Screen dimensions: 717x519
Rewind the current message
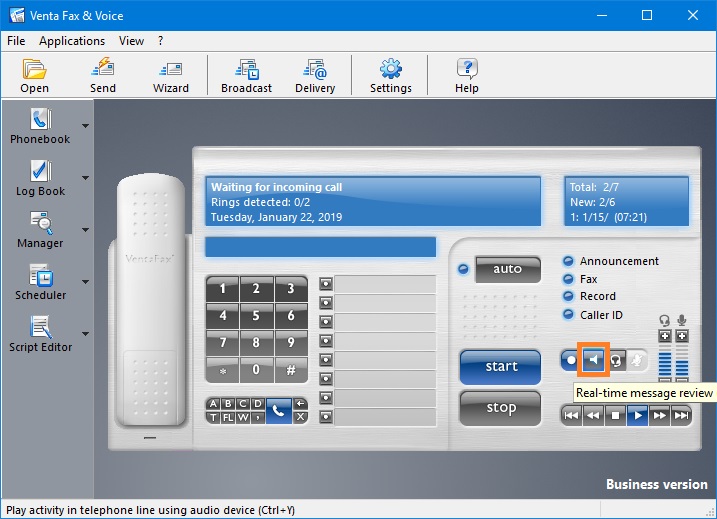593,415
